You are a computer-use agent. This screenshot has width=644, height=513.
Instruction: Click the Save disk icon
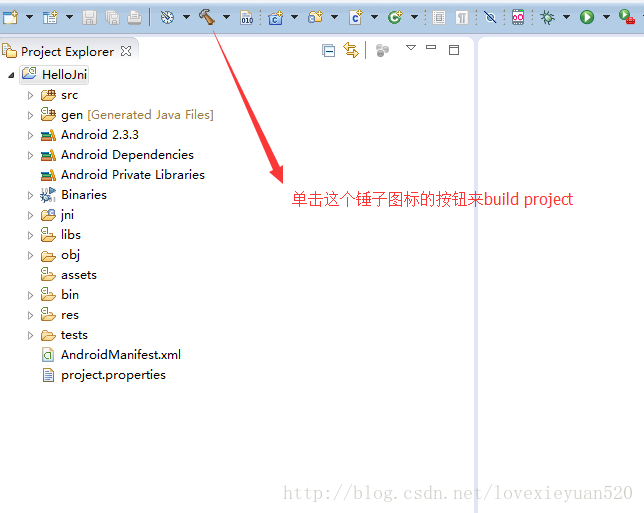[x=89, y=17]
